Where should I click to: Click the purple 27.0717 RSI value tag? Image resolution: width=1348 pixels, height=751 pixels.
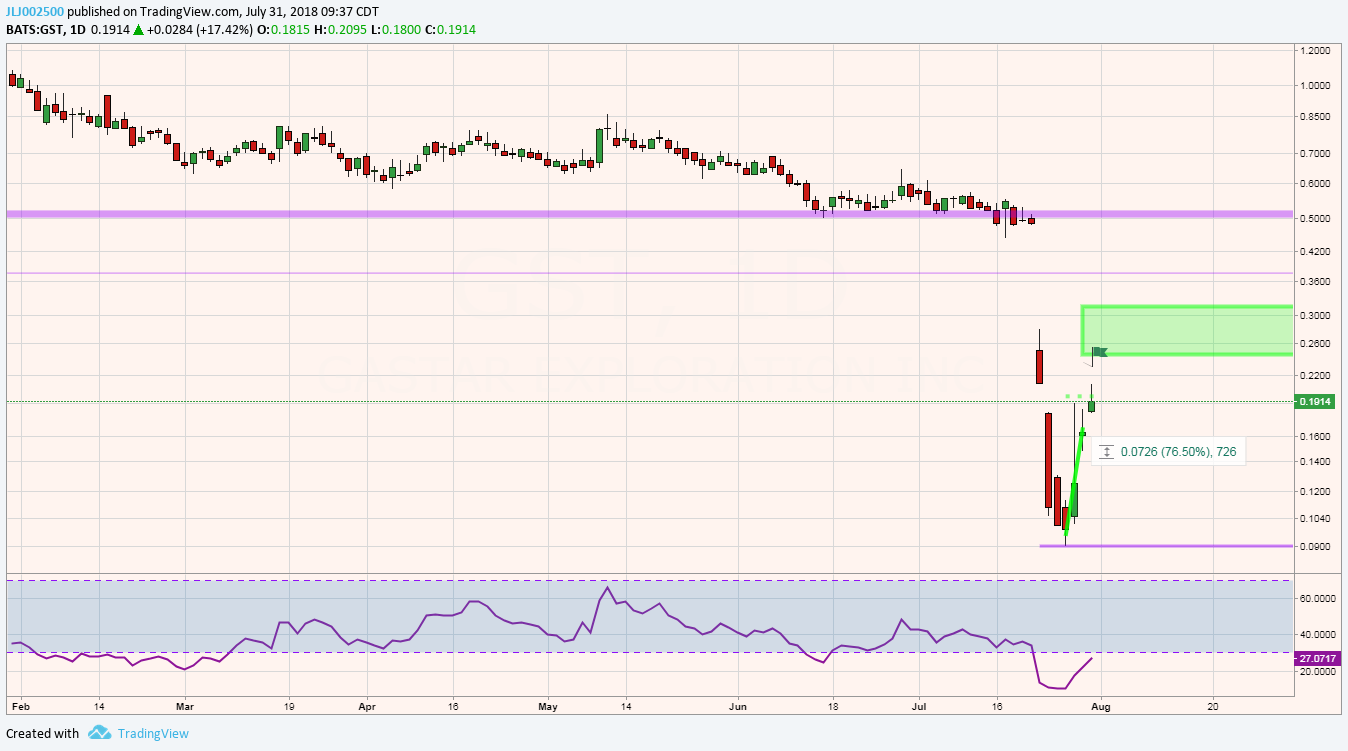coord(1318,659)
